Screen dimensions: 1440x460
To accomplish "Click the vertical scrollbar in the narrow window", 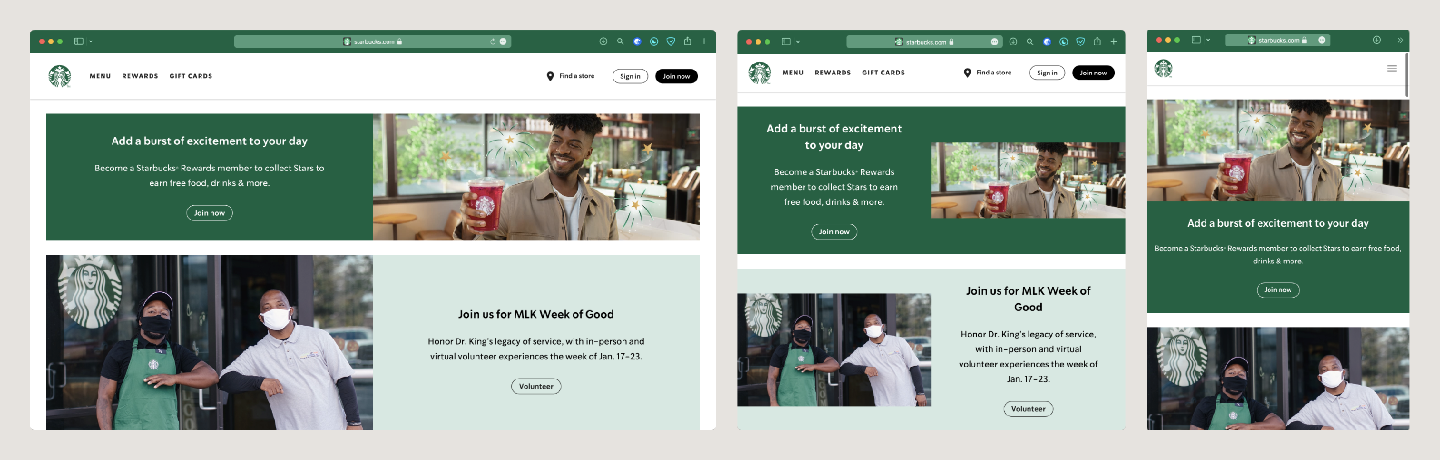I will 1407,76.
